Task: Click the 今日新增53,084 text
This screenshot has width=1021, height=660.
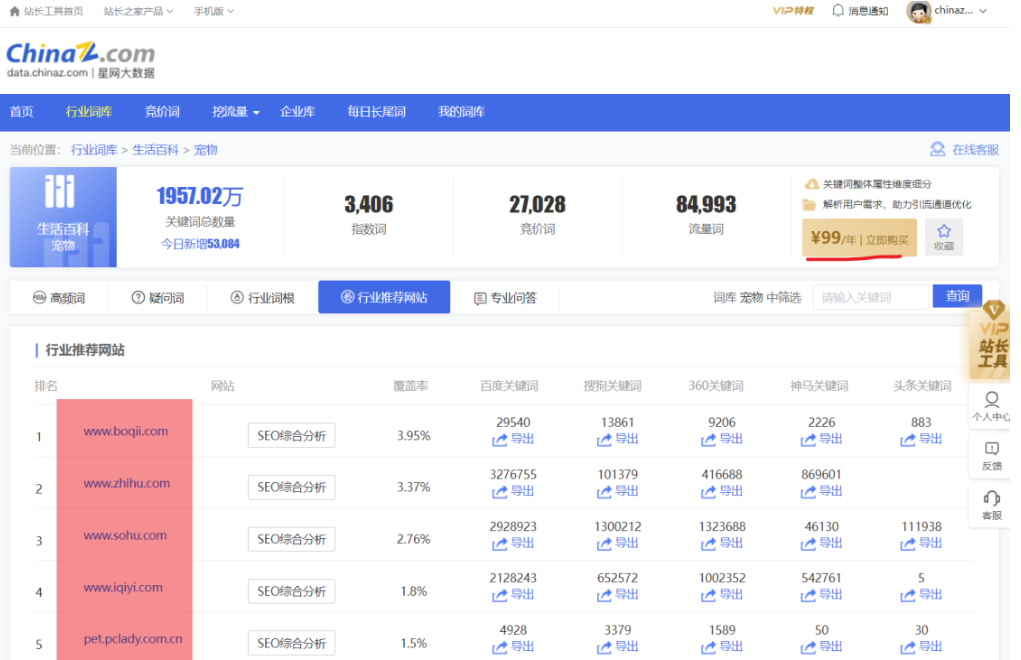Action: (x=201, y=244)
